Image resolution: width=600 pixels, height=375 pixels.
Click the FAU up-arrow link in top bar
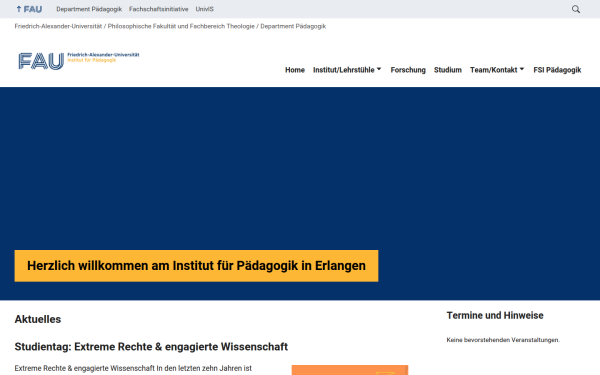pyautogui.click(x=29, y=9)
